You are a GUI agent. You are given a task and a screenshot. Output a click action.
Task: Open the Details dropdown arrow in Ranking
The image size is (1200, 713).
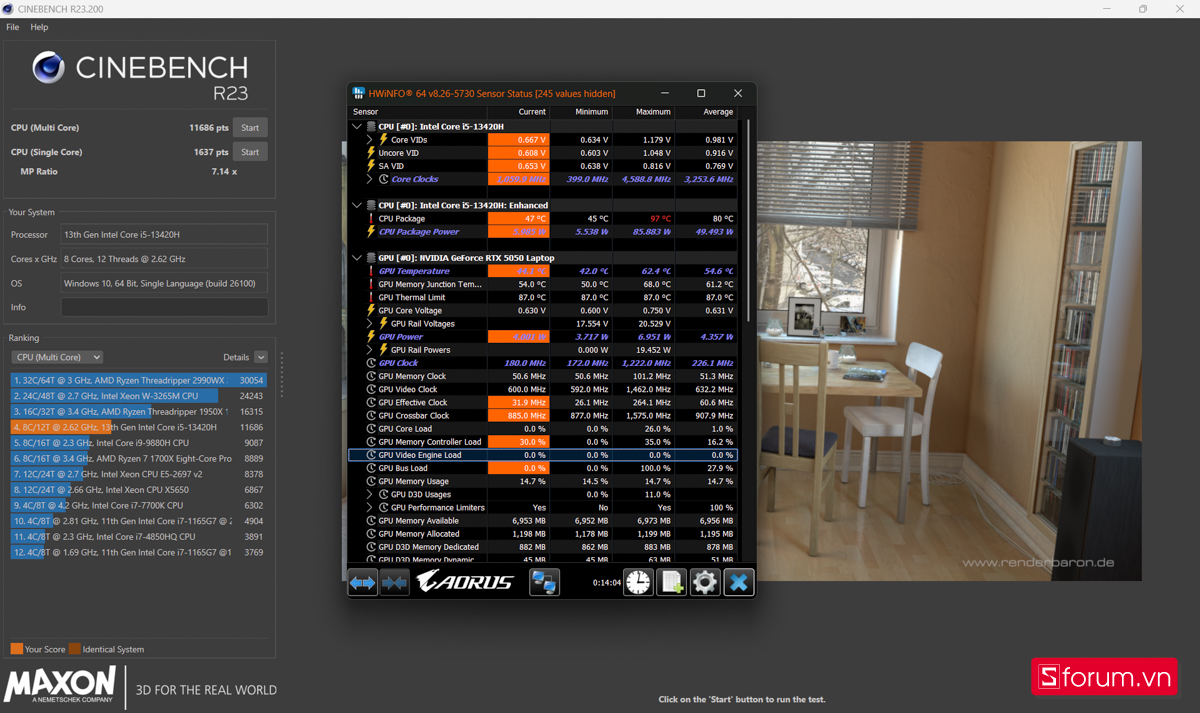click(x=261, y=357)
